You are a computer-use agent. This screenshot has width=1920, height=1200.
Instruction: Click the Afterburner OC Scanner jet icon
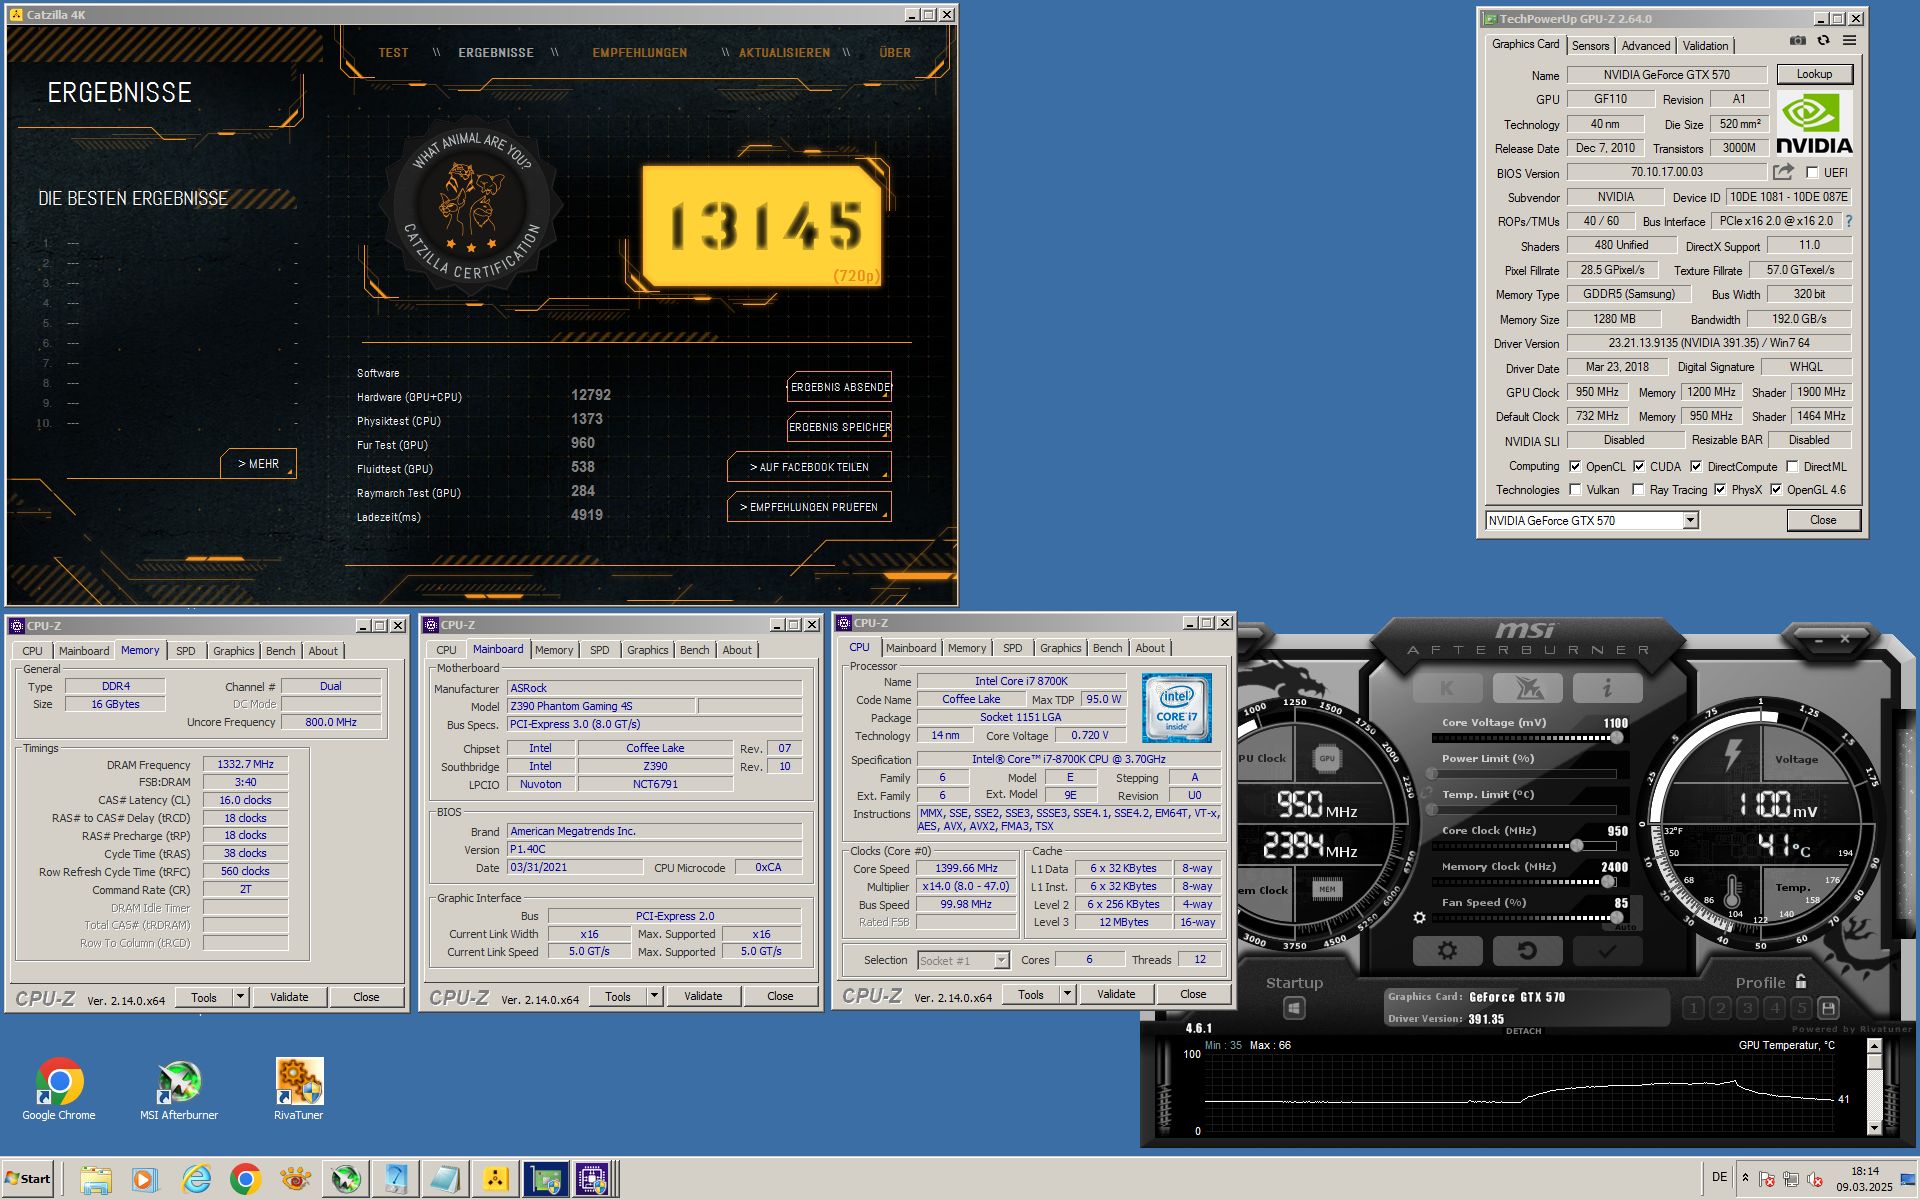pyautogui.click(x=1527, y=688)
